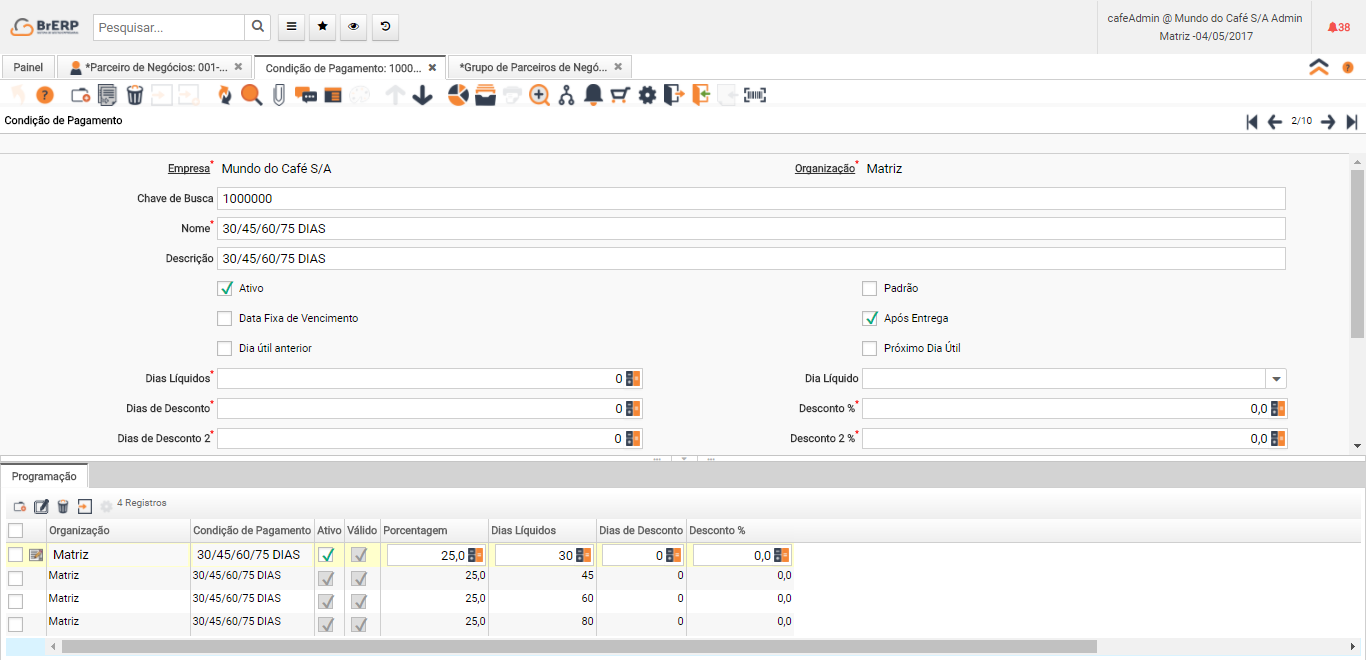The width and height of the screenshot is (1366, 660).
Task: Click the shopping cart toolbar icon
Action: (x=620, y=95)
